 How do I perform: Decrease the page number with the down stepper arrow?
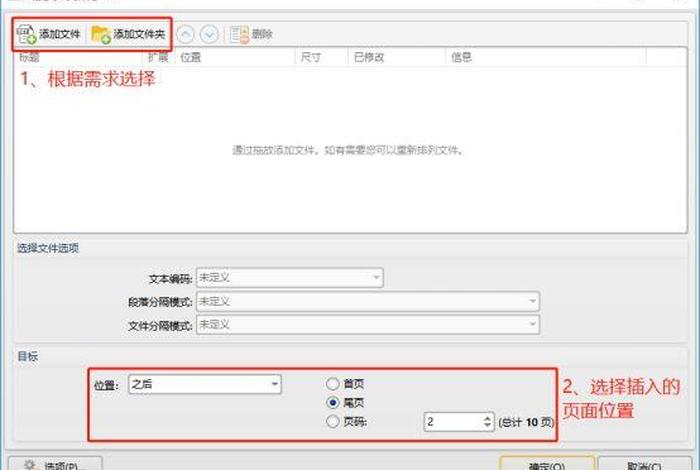488,426
